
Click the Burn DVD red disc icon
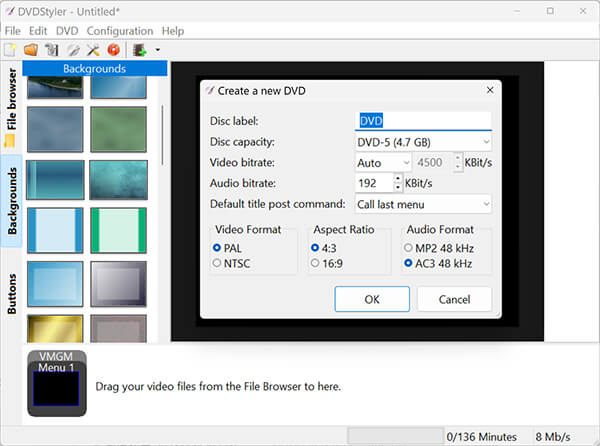tap(114, 50)
